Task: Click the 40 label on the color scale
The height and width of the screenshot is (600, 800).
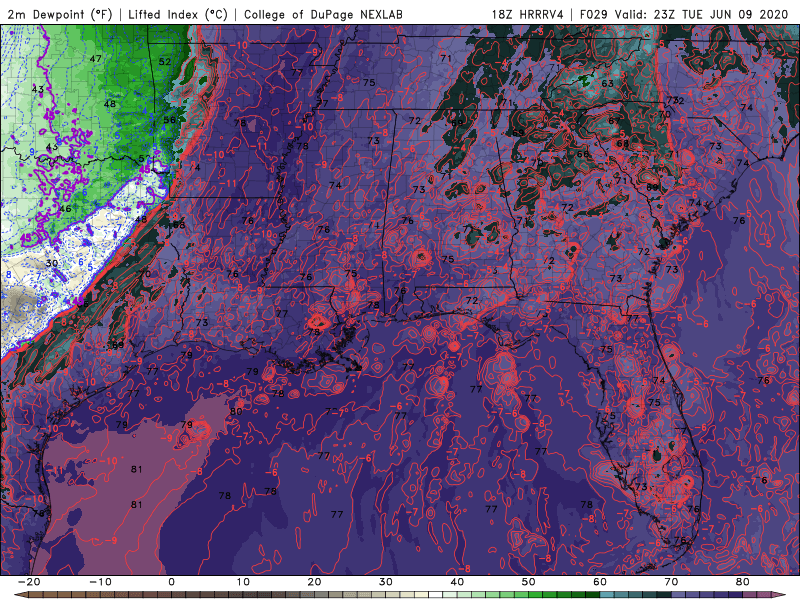Action: tap(457, 582)
